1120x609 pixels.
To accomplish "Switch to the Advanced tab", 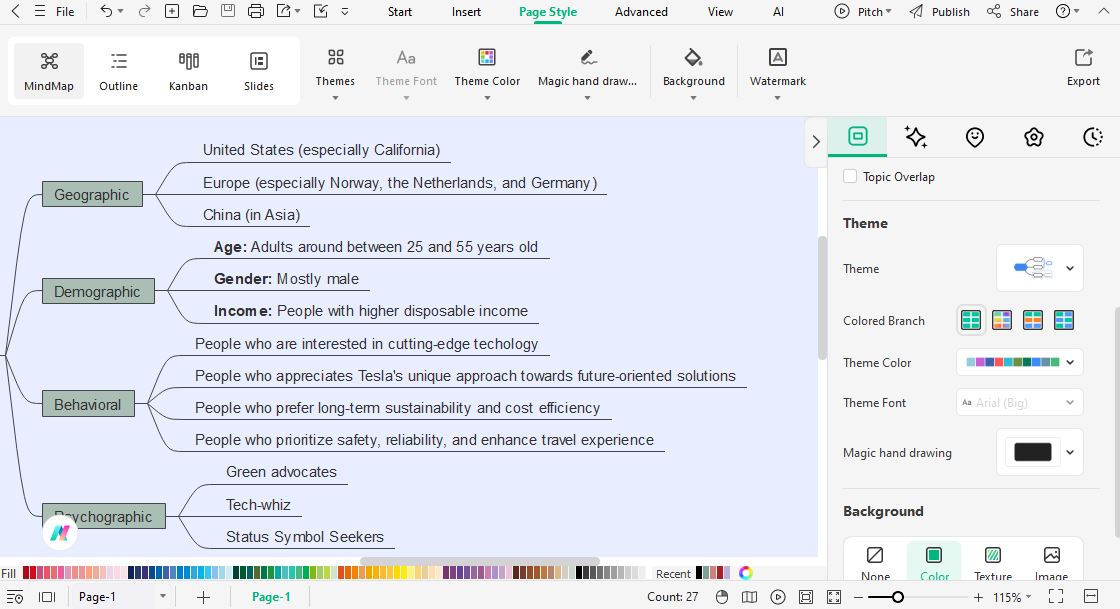I will point(641,11).
